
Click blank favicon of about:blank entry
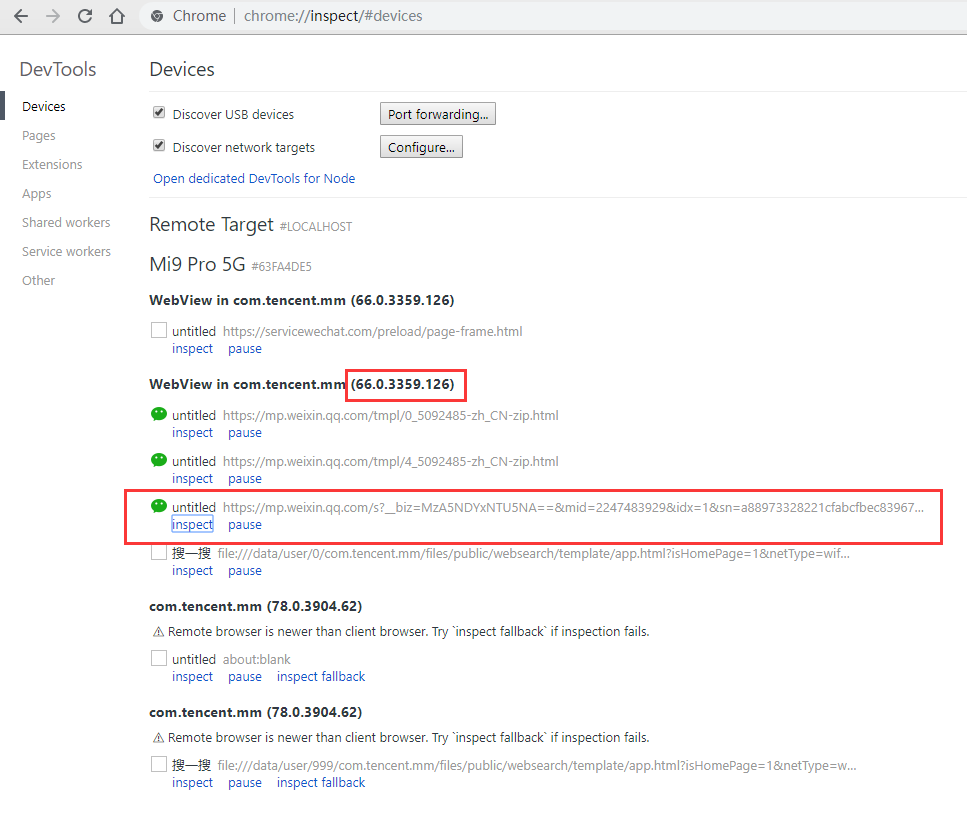158,658
